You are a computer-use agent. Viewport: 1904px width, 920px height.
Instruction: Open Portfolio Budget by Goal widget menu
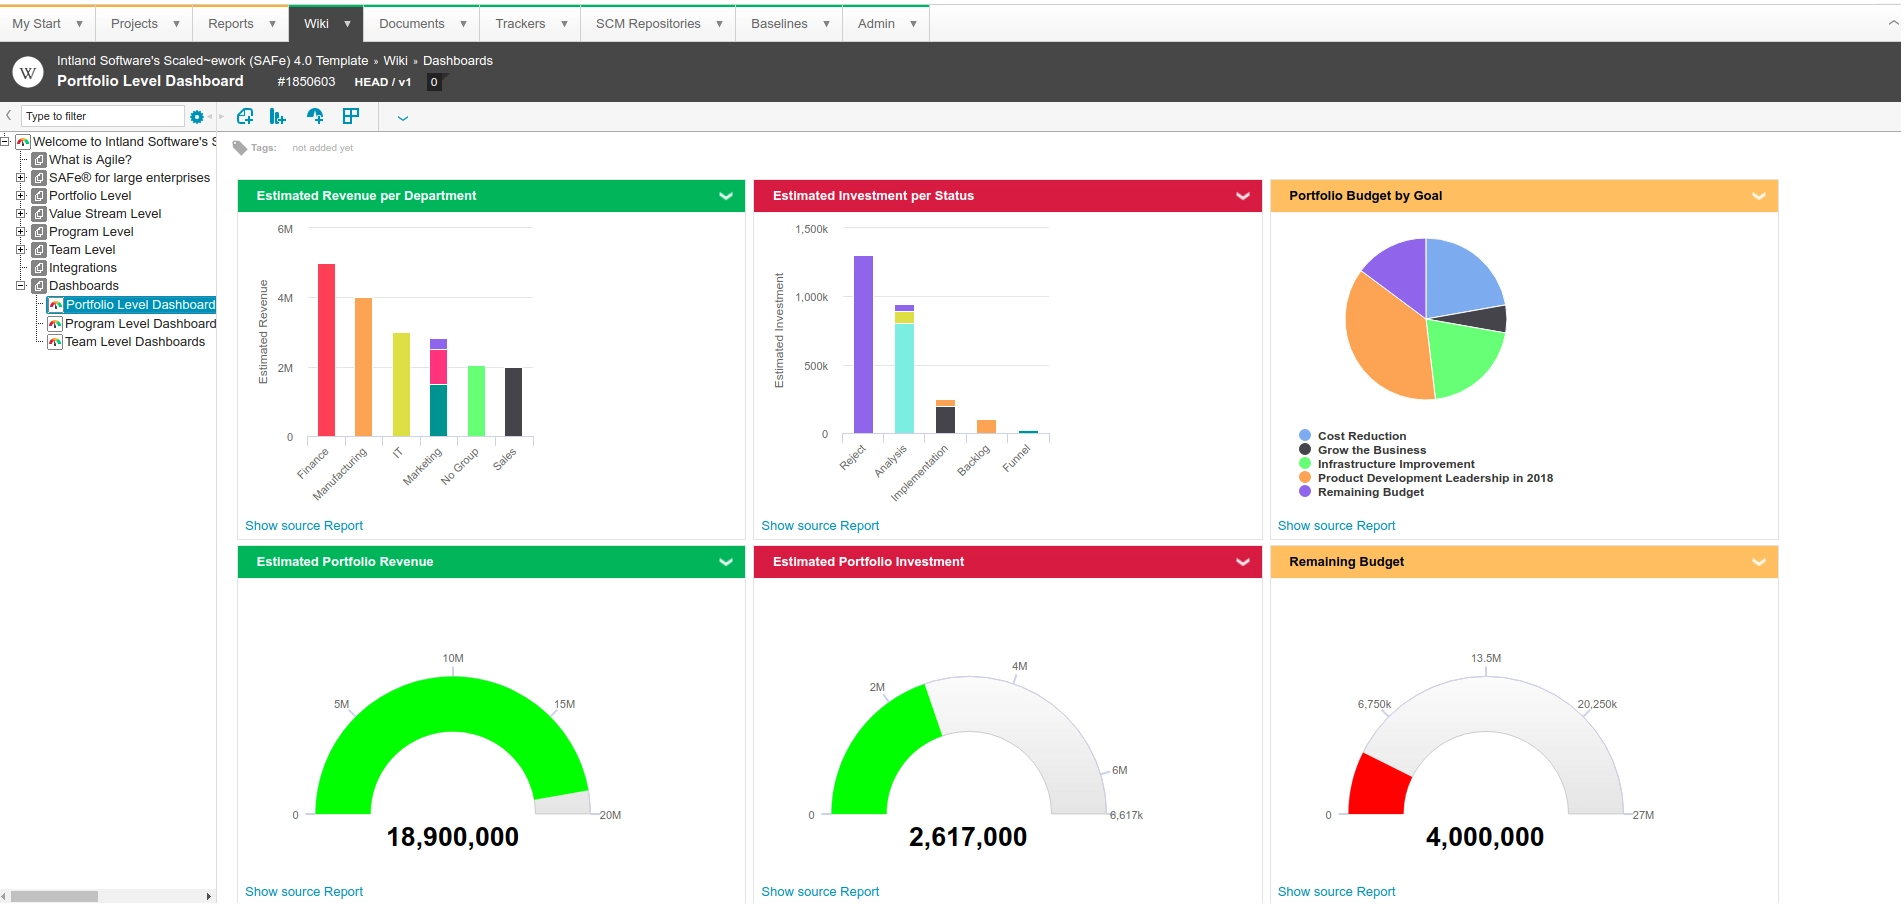click(x=1758, y=196)
